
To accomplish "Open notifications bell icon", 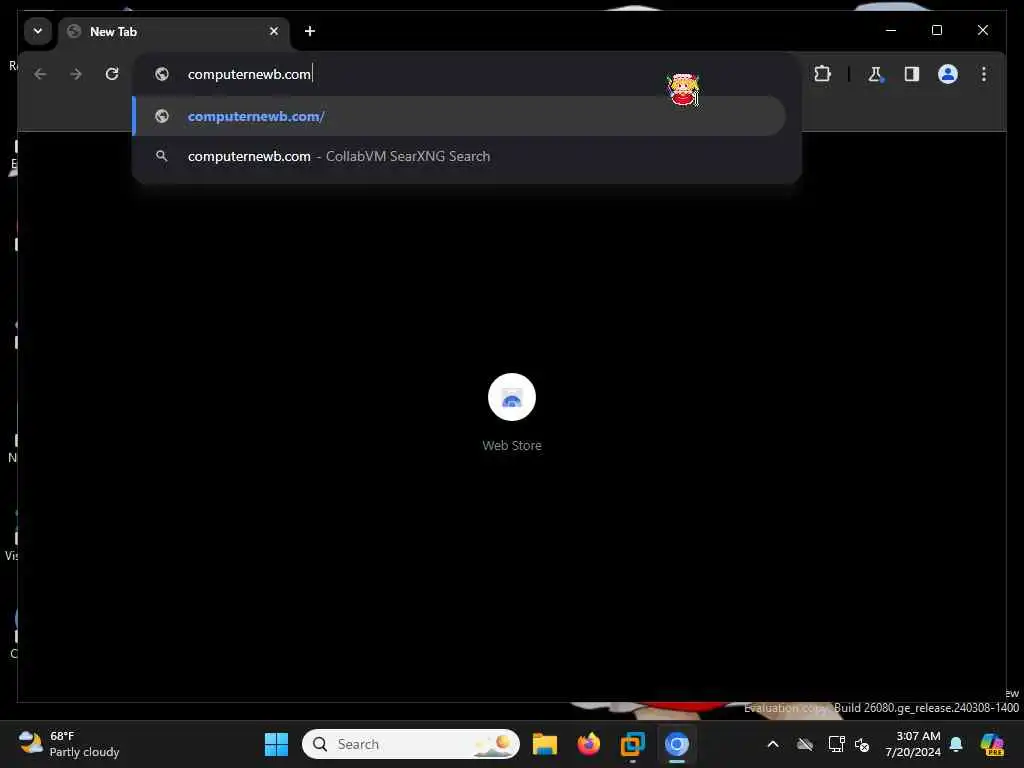I will click(x=956, y=744).
